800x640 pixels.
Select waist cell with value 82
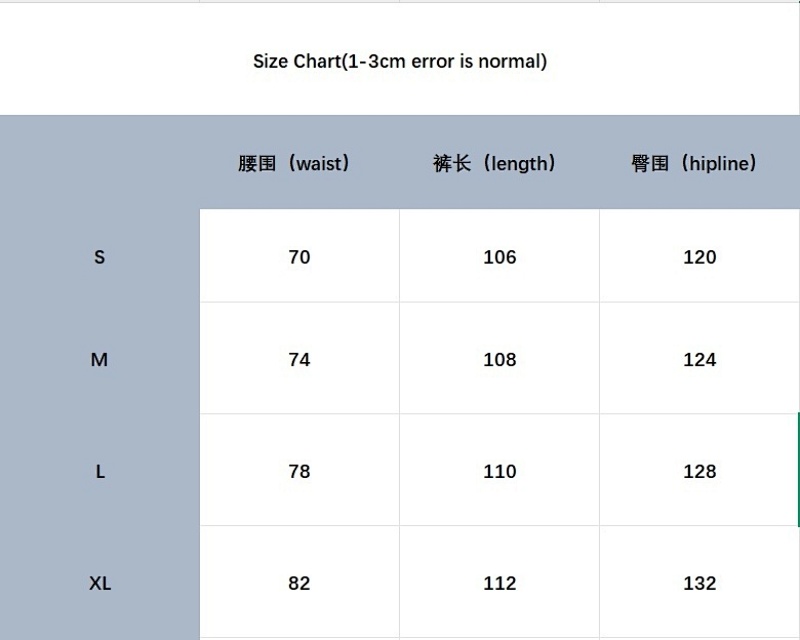[299, 582]
